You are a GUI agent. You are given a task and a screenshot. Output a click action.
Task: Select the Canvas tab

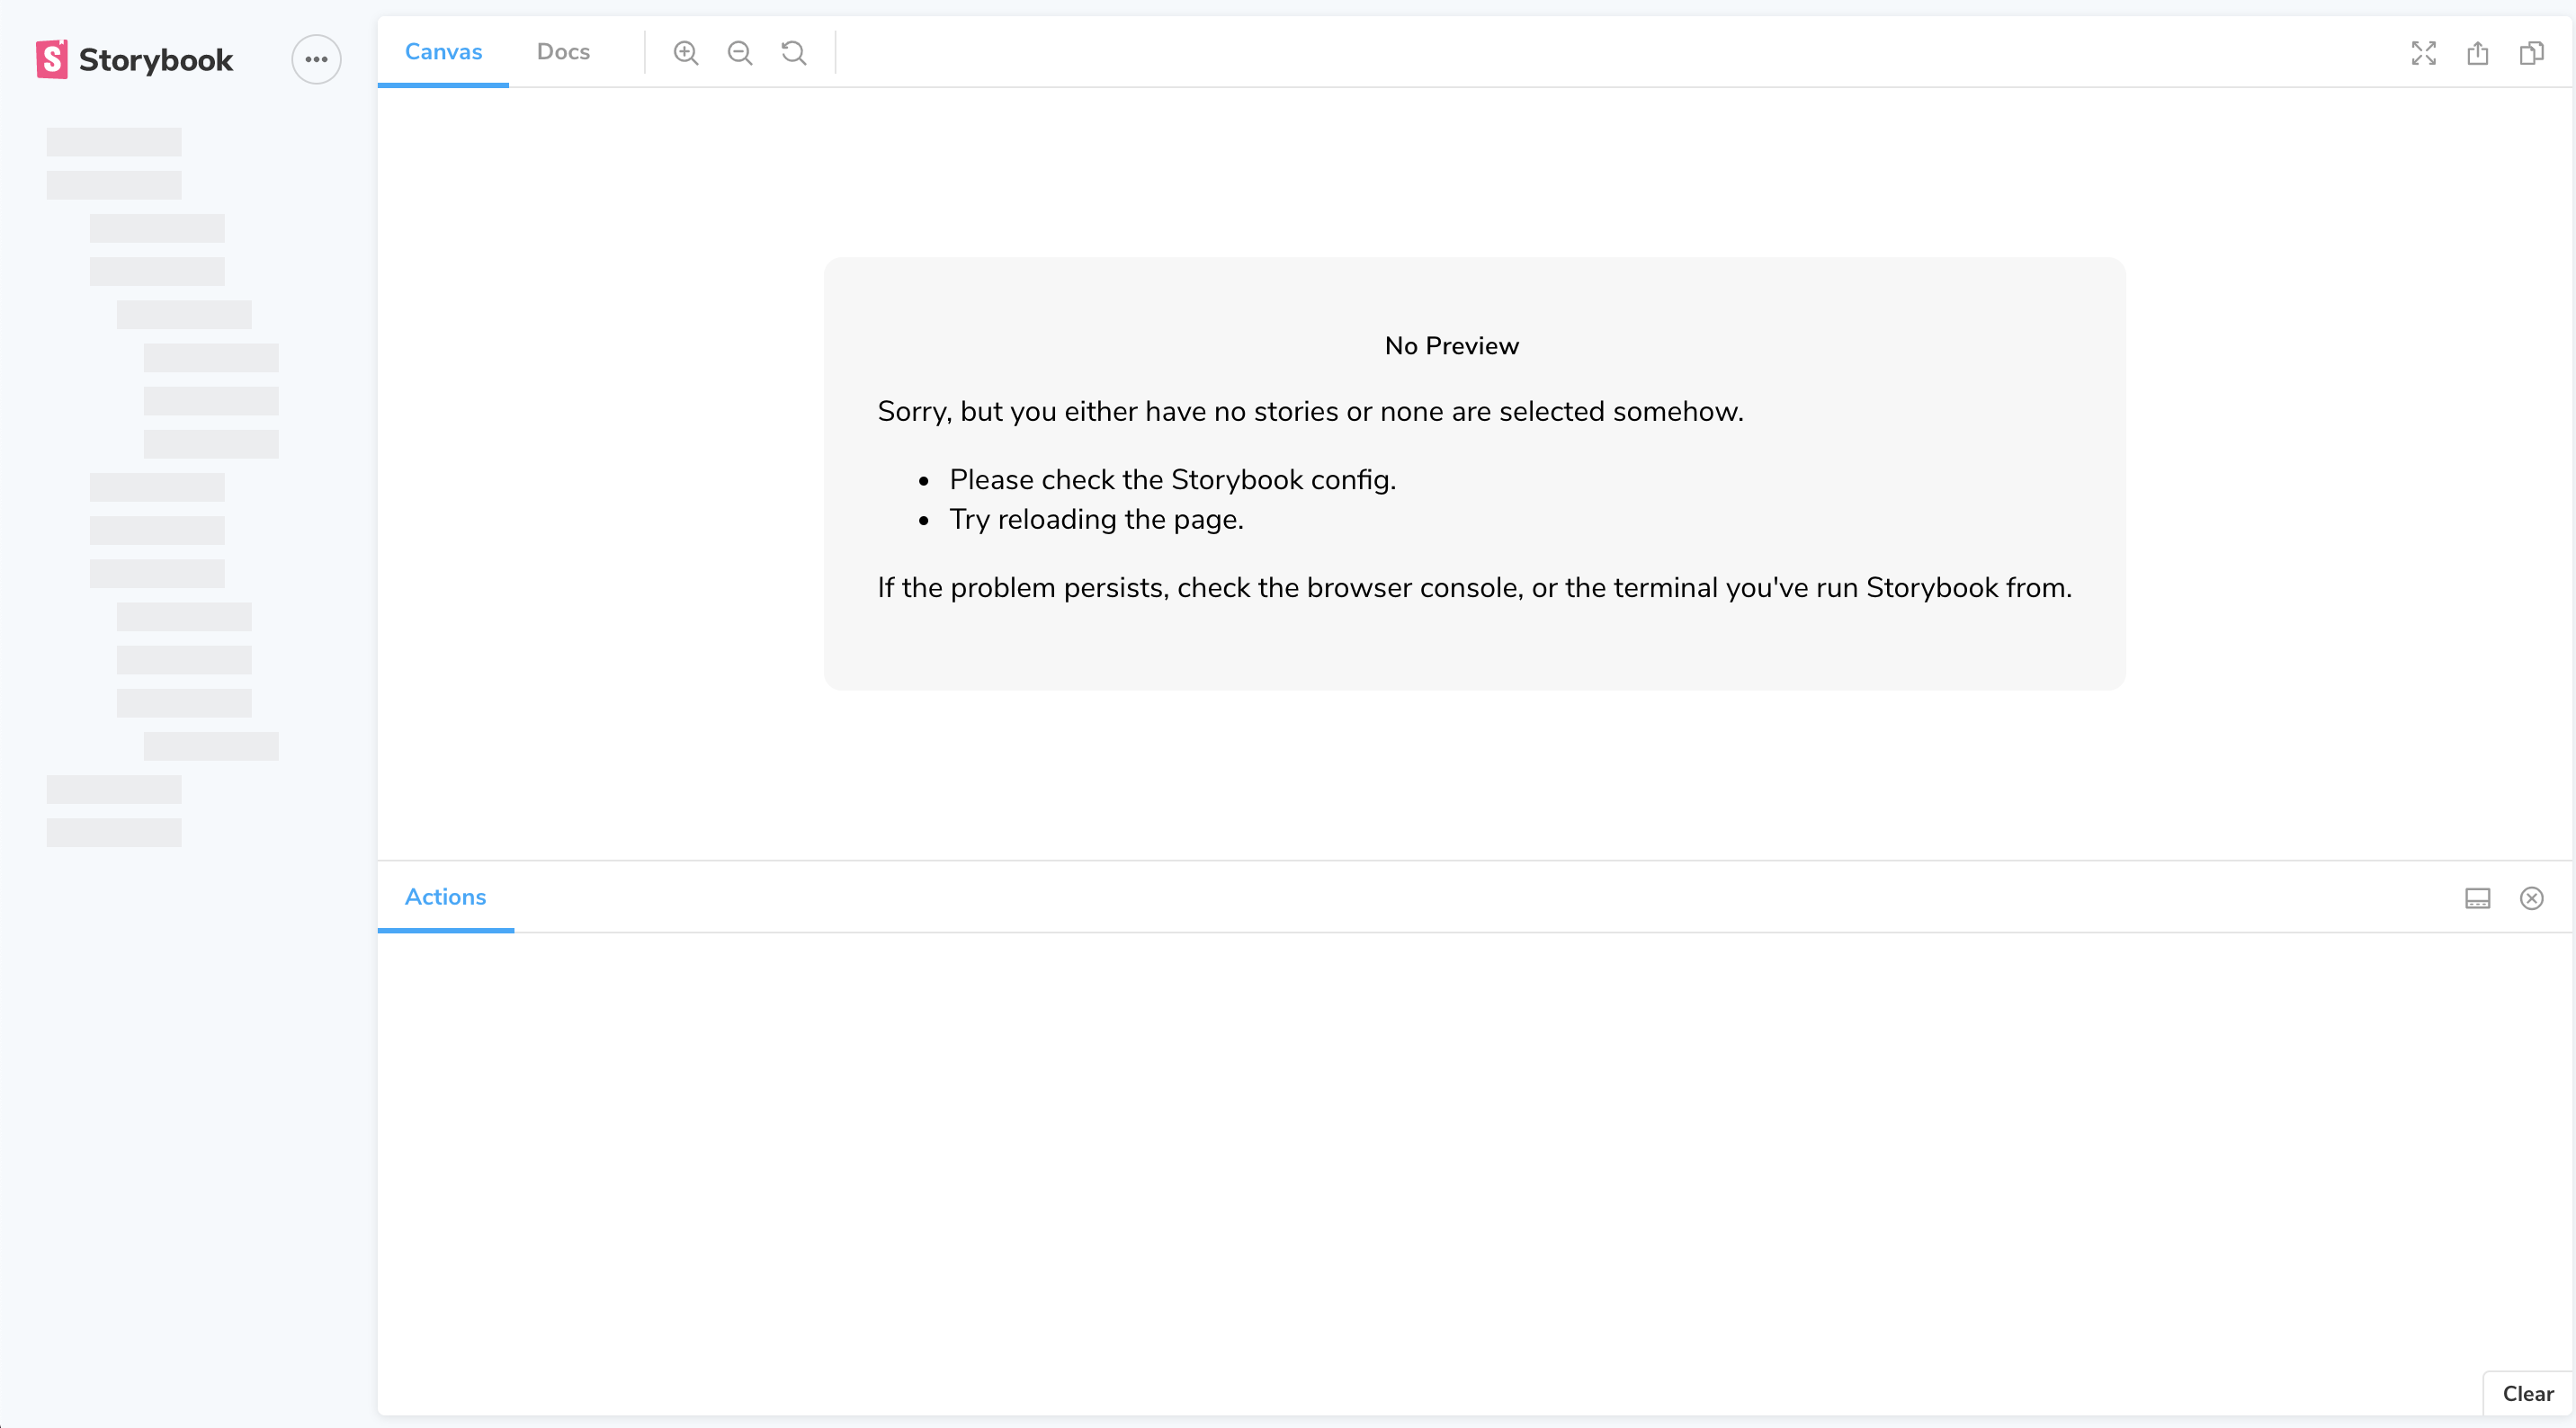tap(443, 51)
